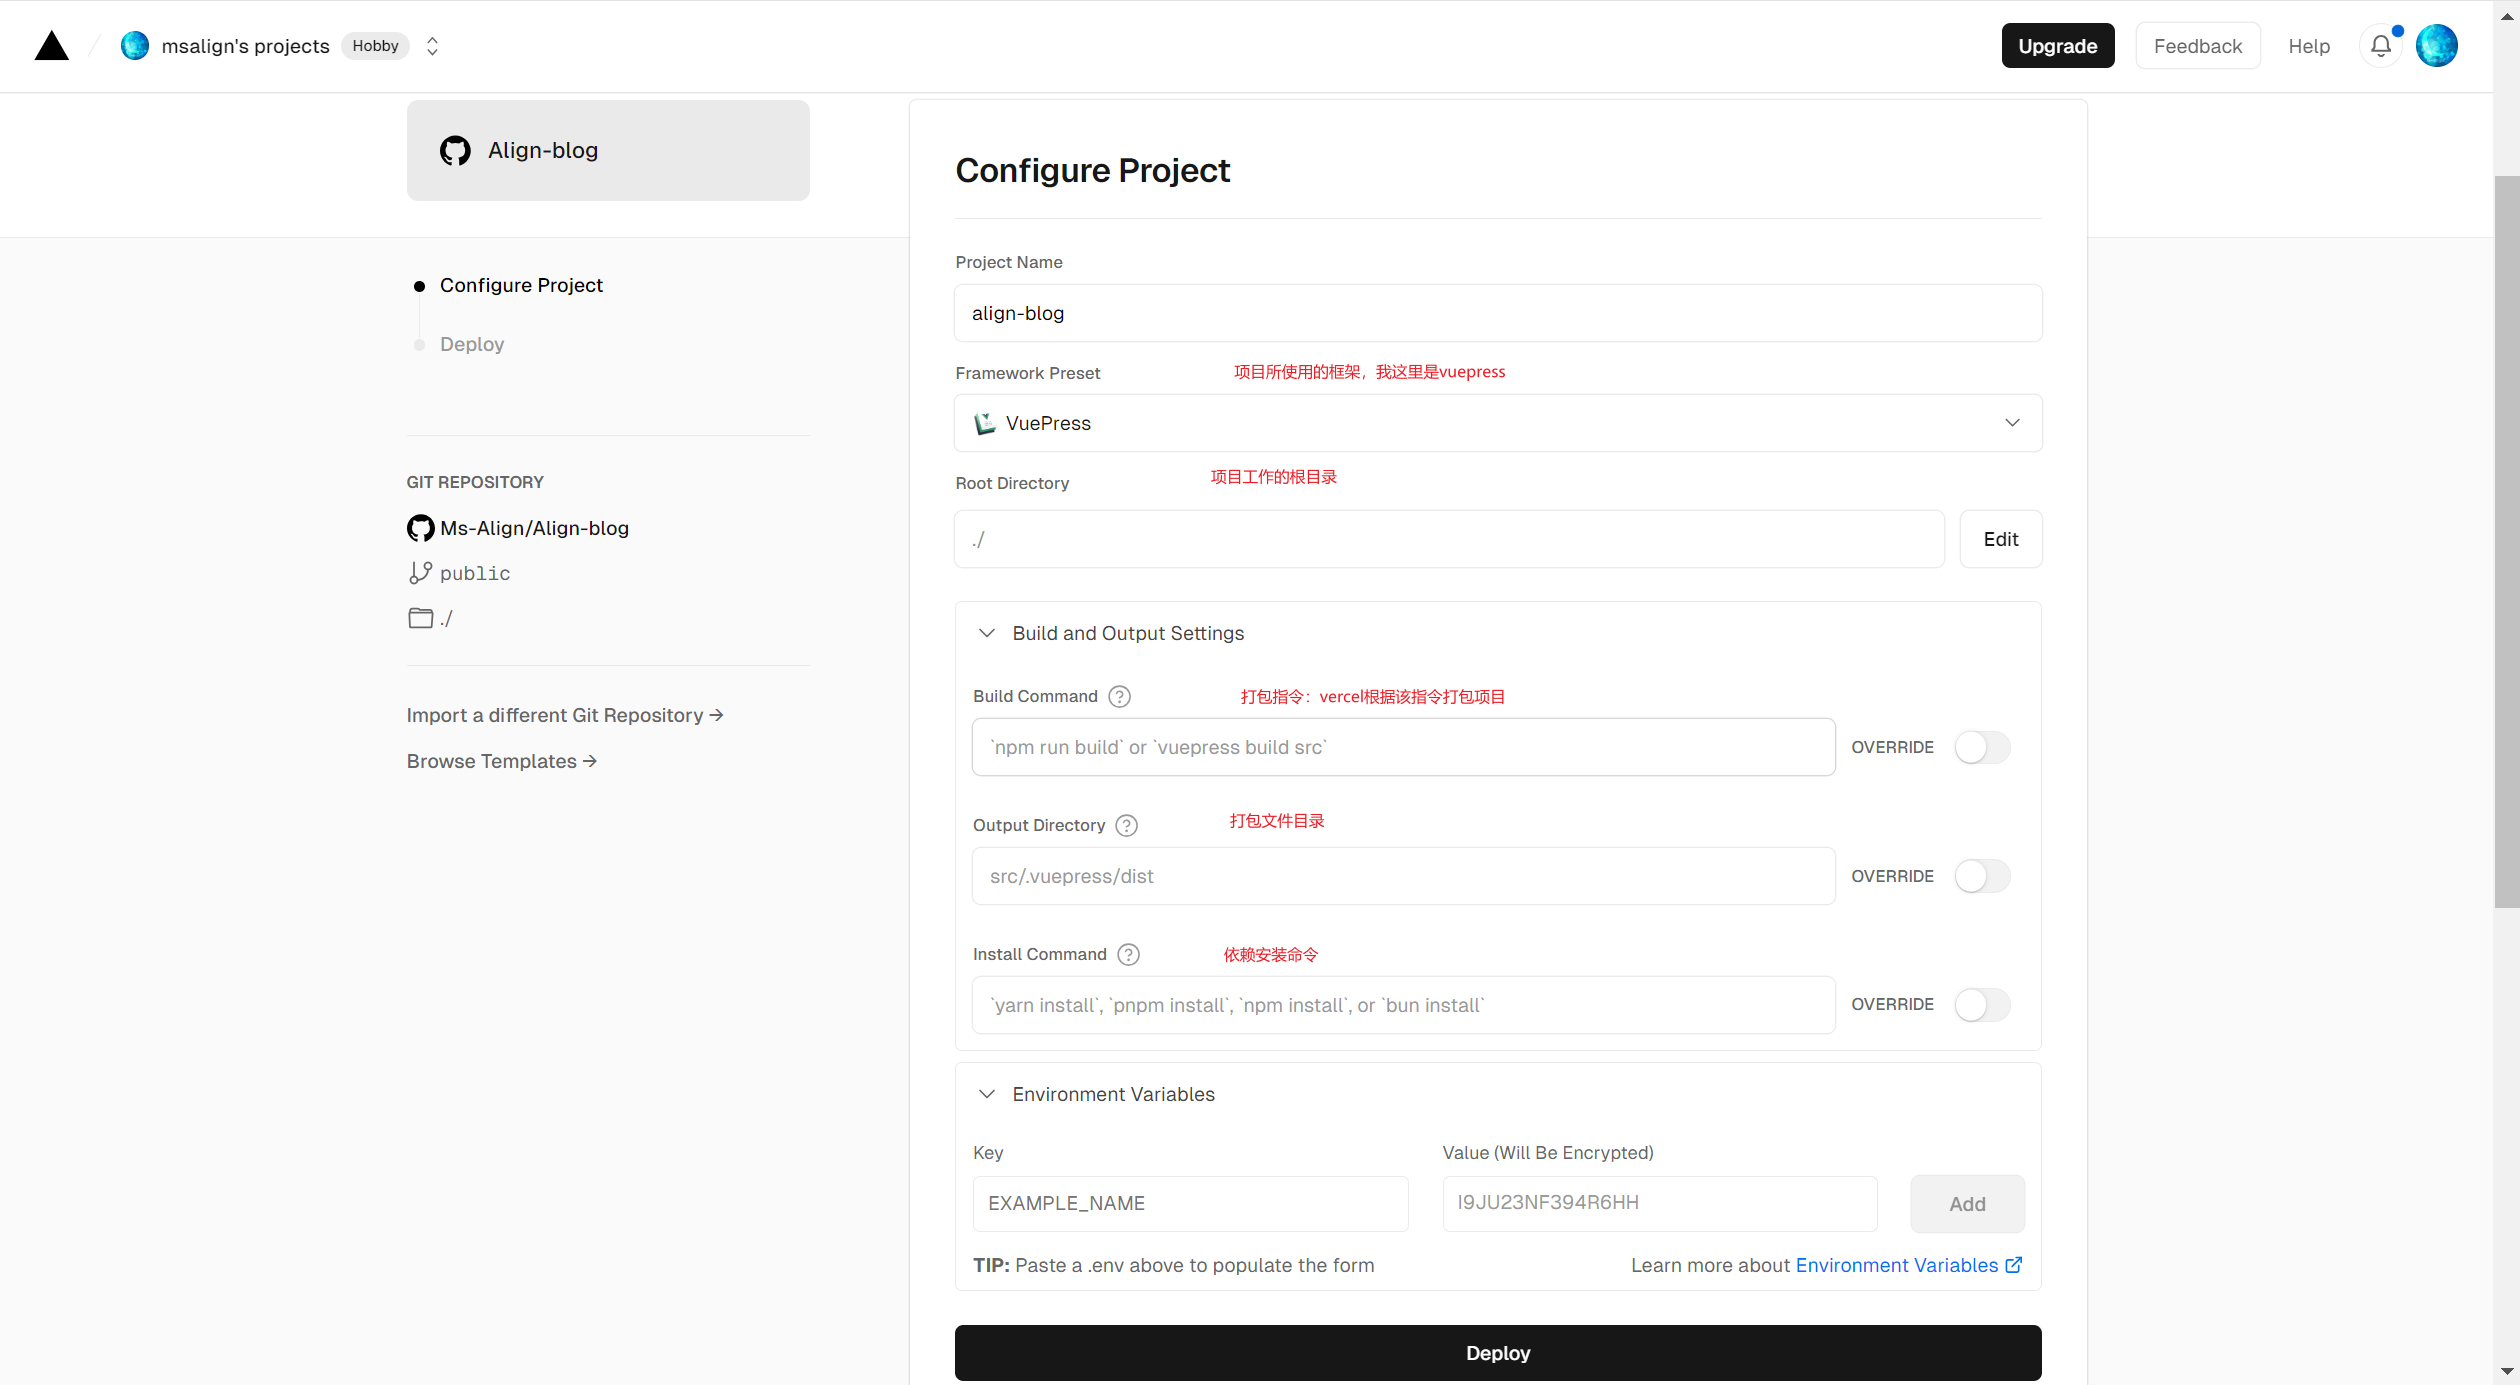Open the team switcher up-down arrows

(432, 46)
